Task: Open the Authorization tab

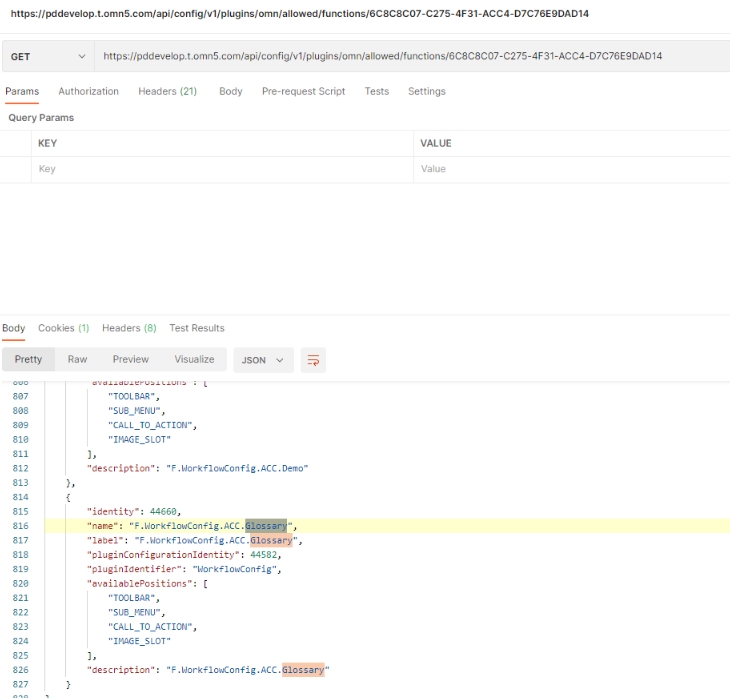Action: 88,91
